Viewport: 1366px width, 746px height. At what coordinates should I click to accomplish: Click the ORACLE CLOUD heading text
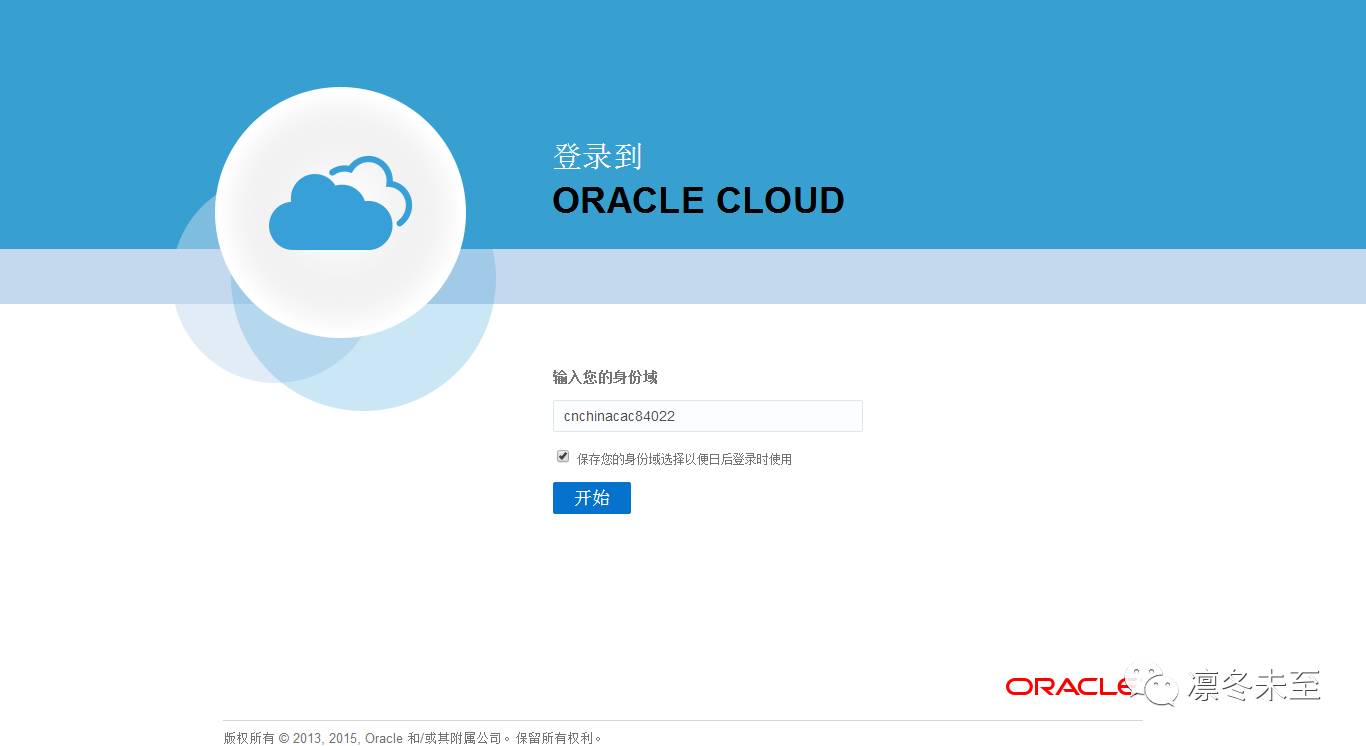pyautogui.click(x=698, y=201)
